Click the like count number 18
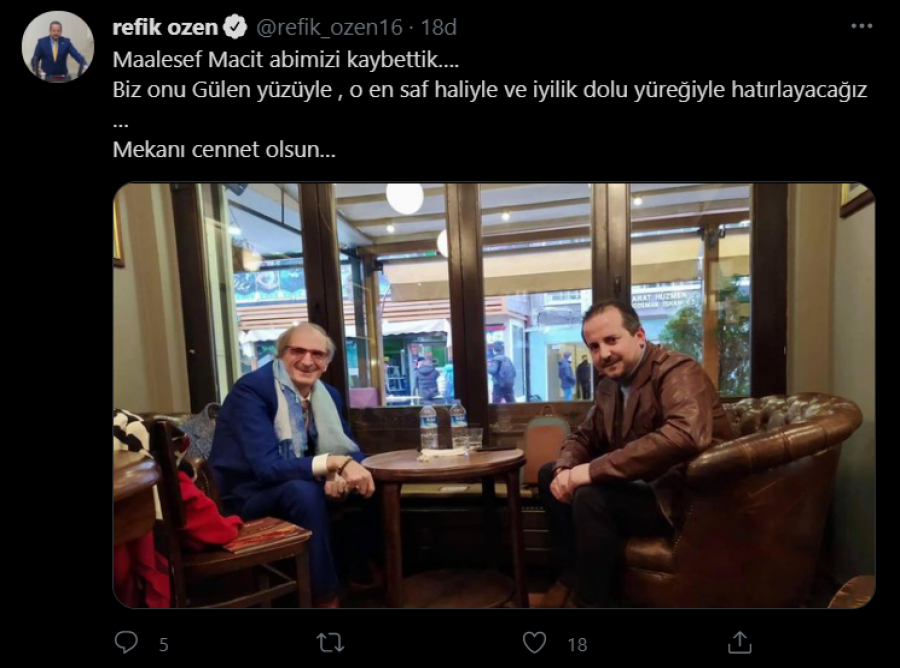The width and height of the screenshot is (900, 668). pyautogui.click(x=577, y=644)
